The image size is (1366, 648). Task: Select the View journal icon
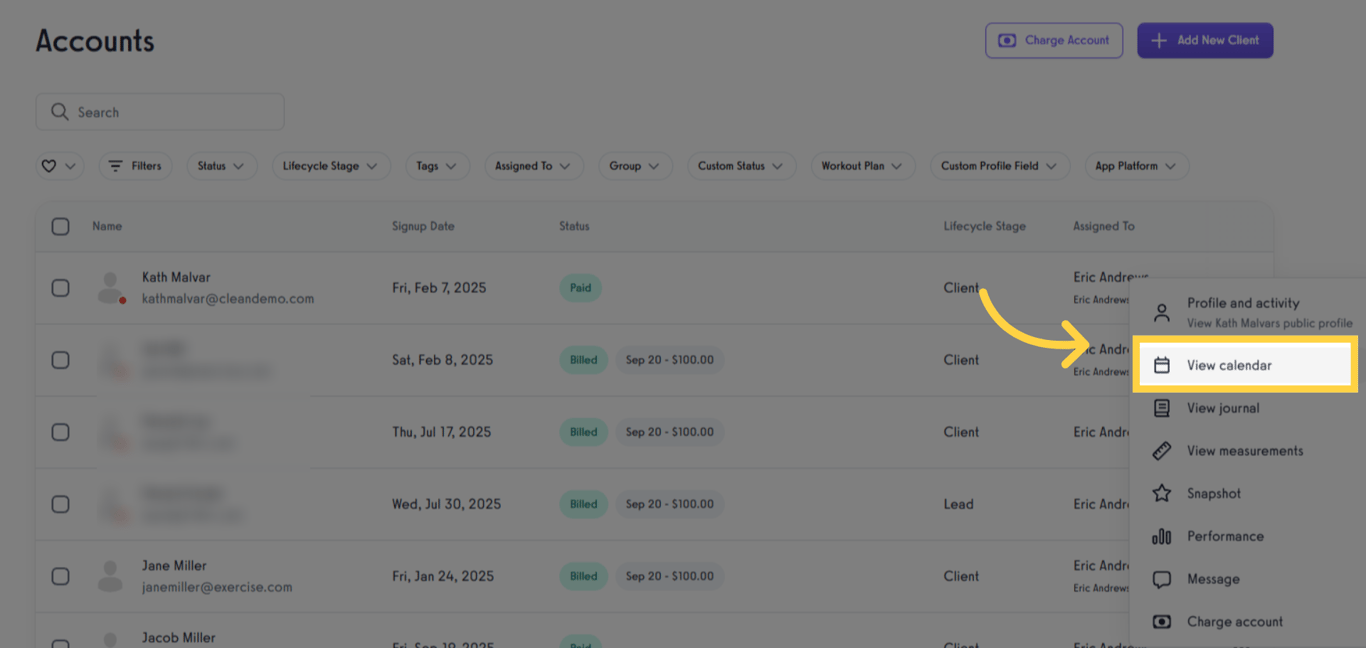[x=1161, y=408]
